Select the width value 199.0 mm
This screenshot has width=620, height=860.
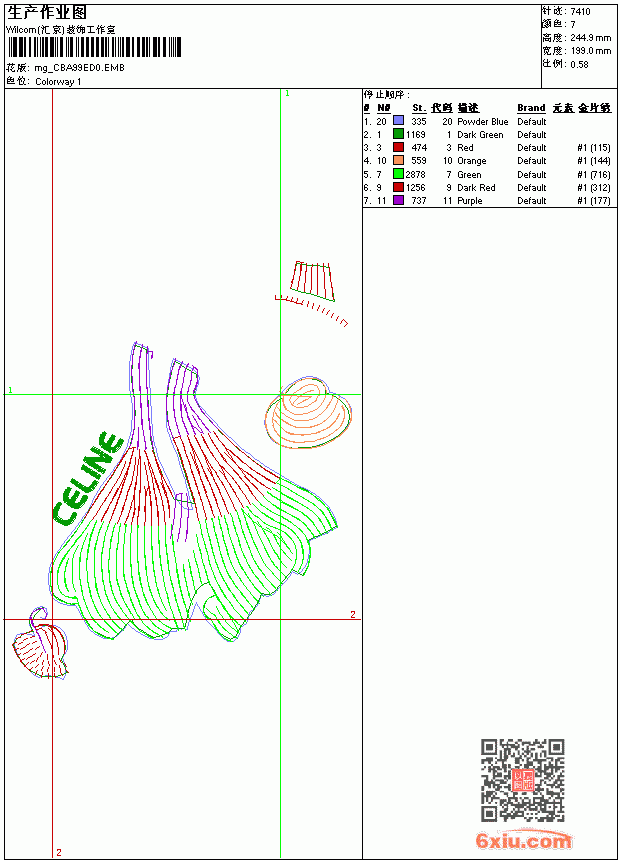tap(590, 51)
